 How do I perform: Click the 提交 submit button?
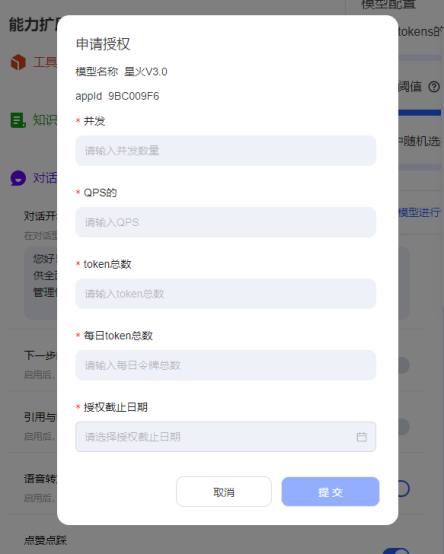(330, 491)
